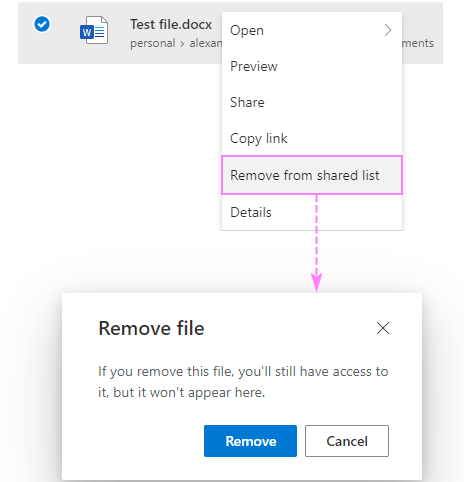Choose Share from the context menu
The width and height of the screenshot is (464, 482).
point(312,102)
